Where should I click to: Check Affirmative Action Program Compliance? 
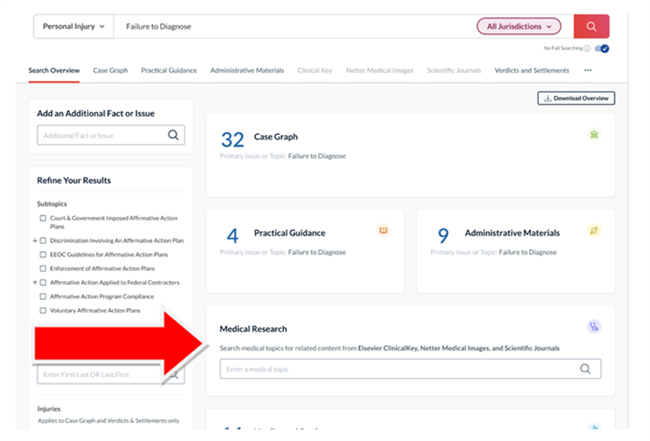43,296
